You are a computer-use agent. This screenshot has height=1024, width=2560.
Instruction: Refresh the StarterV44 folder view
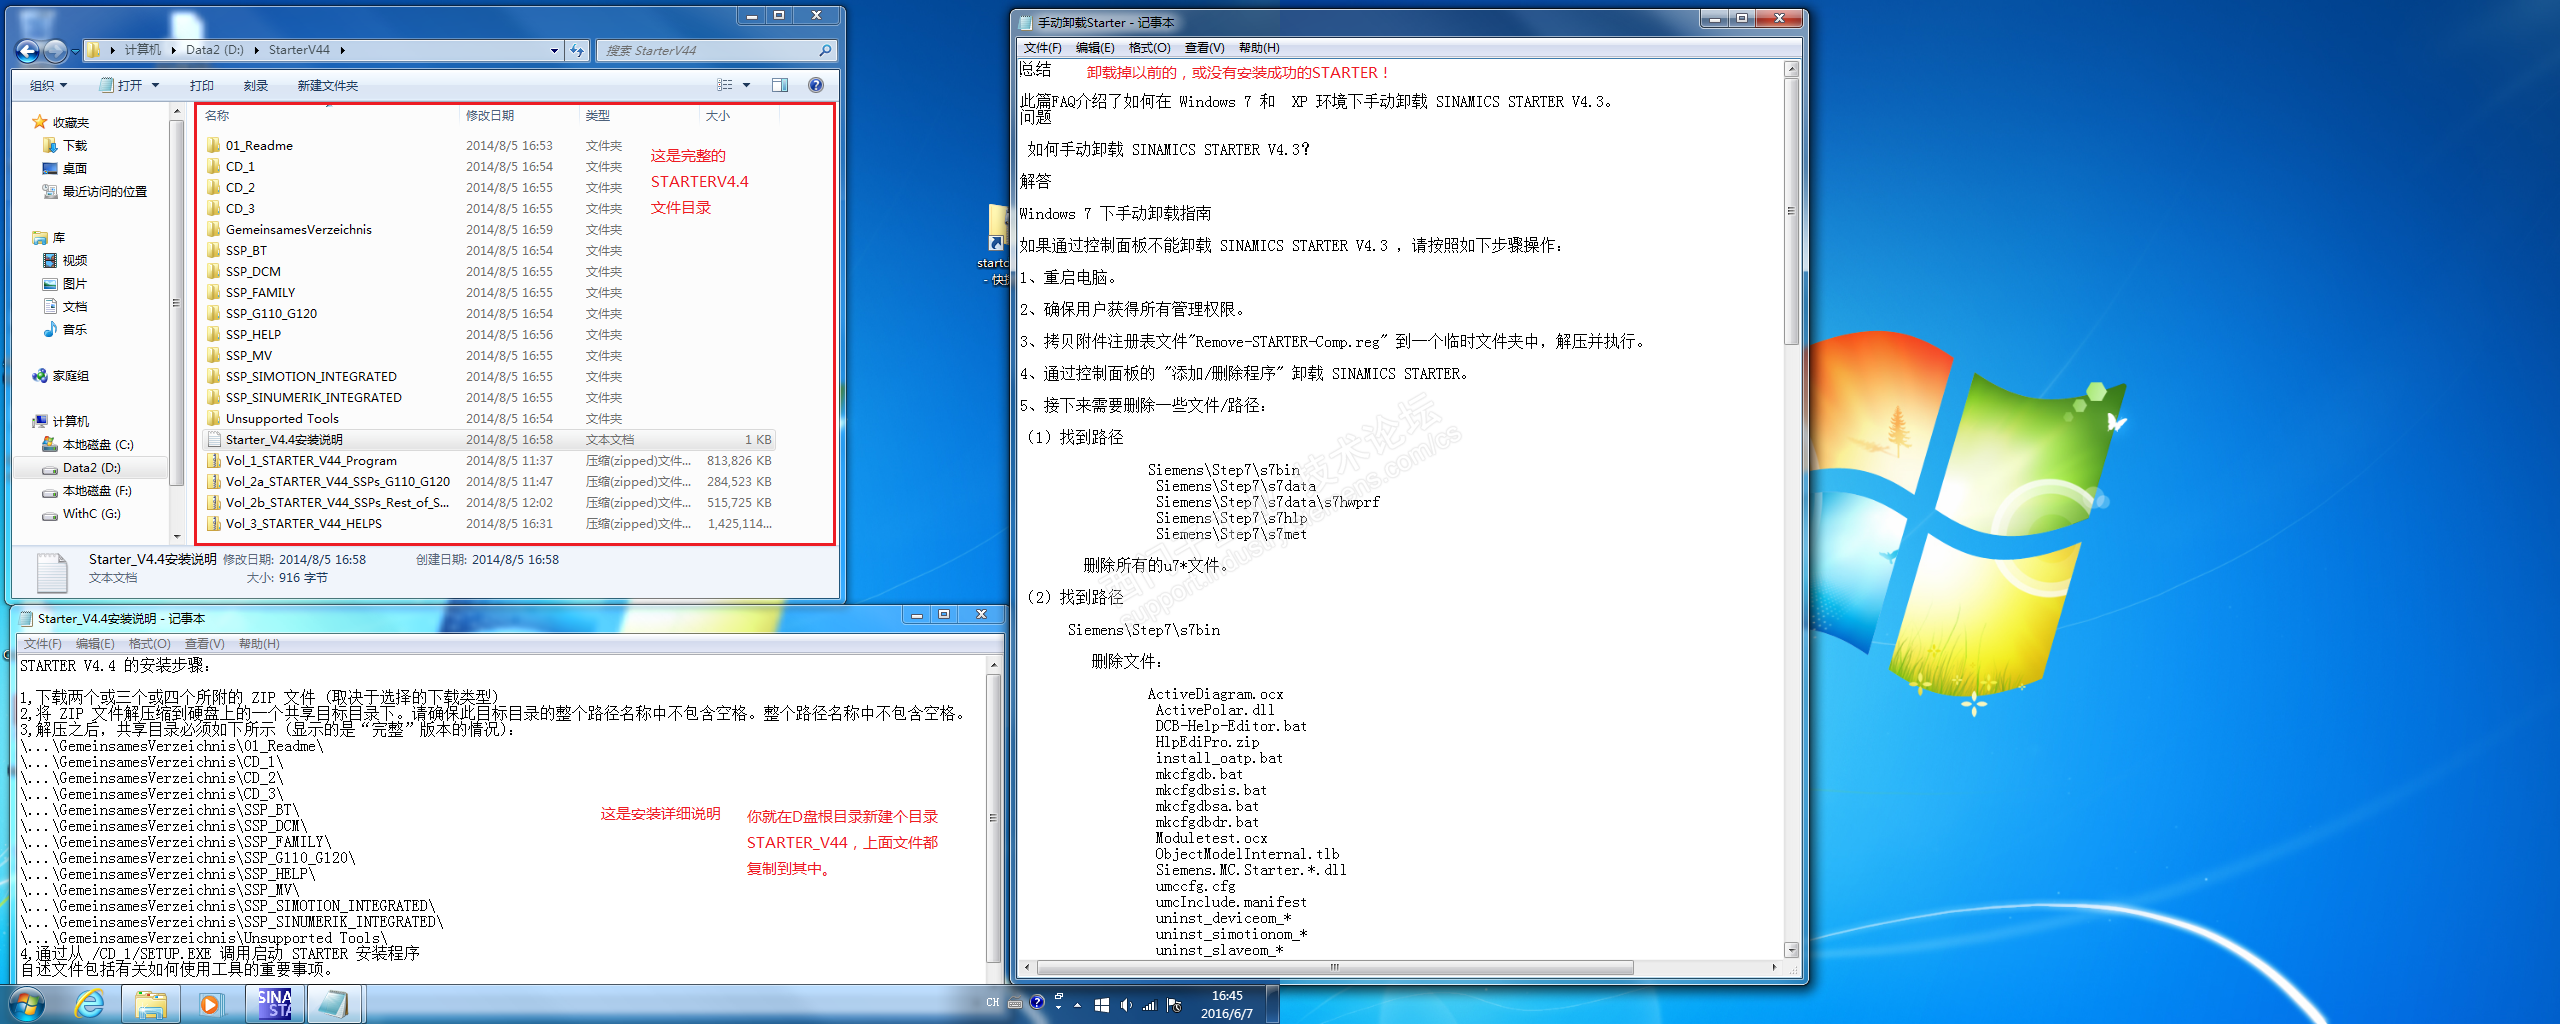577,50
